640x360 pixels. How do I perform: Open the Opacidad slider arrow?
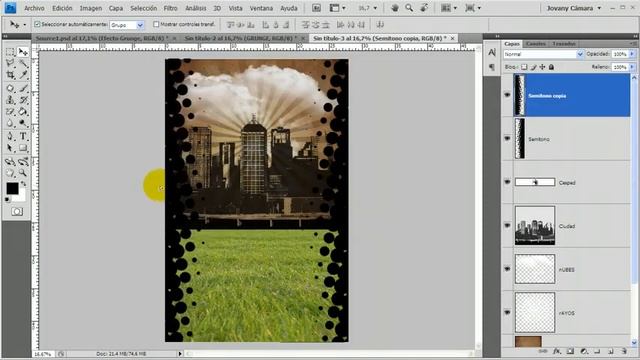pyautogui.click(x=632, y=54)
